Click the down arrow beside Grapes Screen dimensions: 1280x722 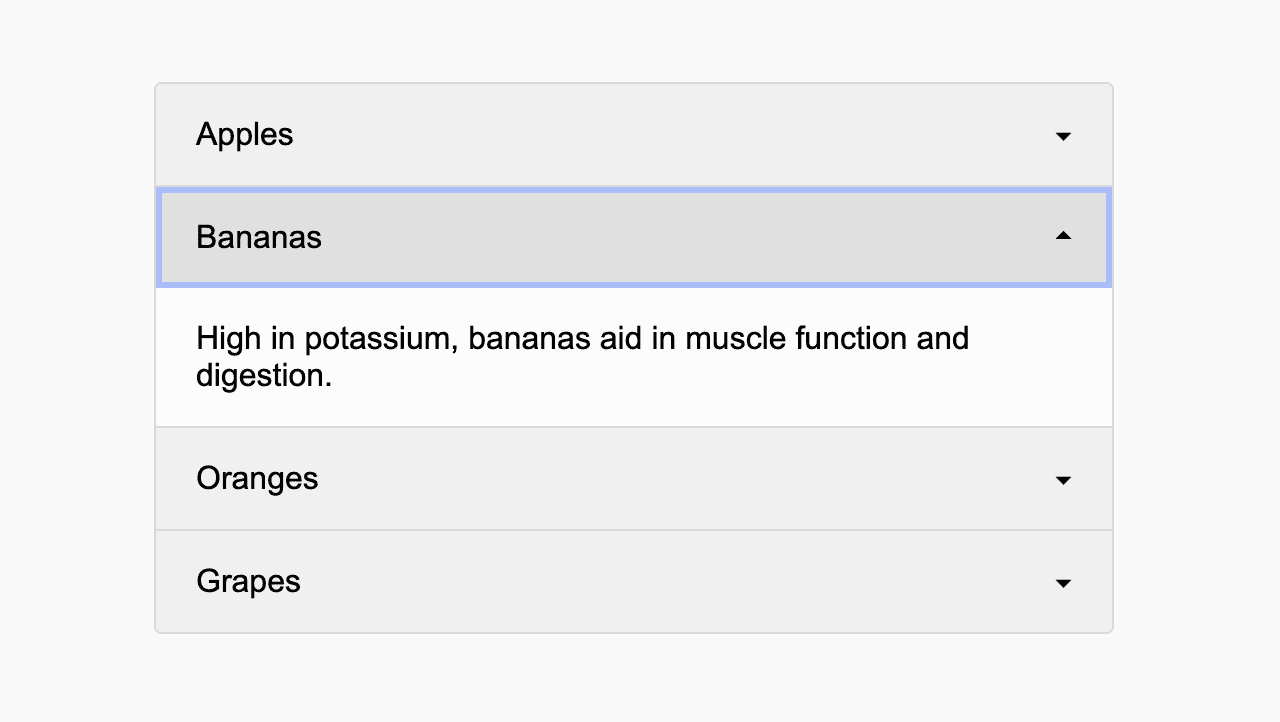(1063, 583)
